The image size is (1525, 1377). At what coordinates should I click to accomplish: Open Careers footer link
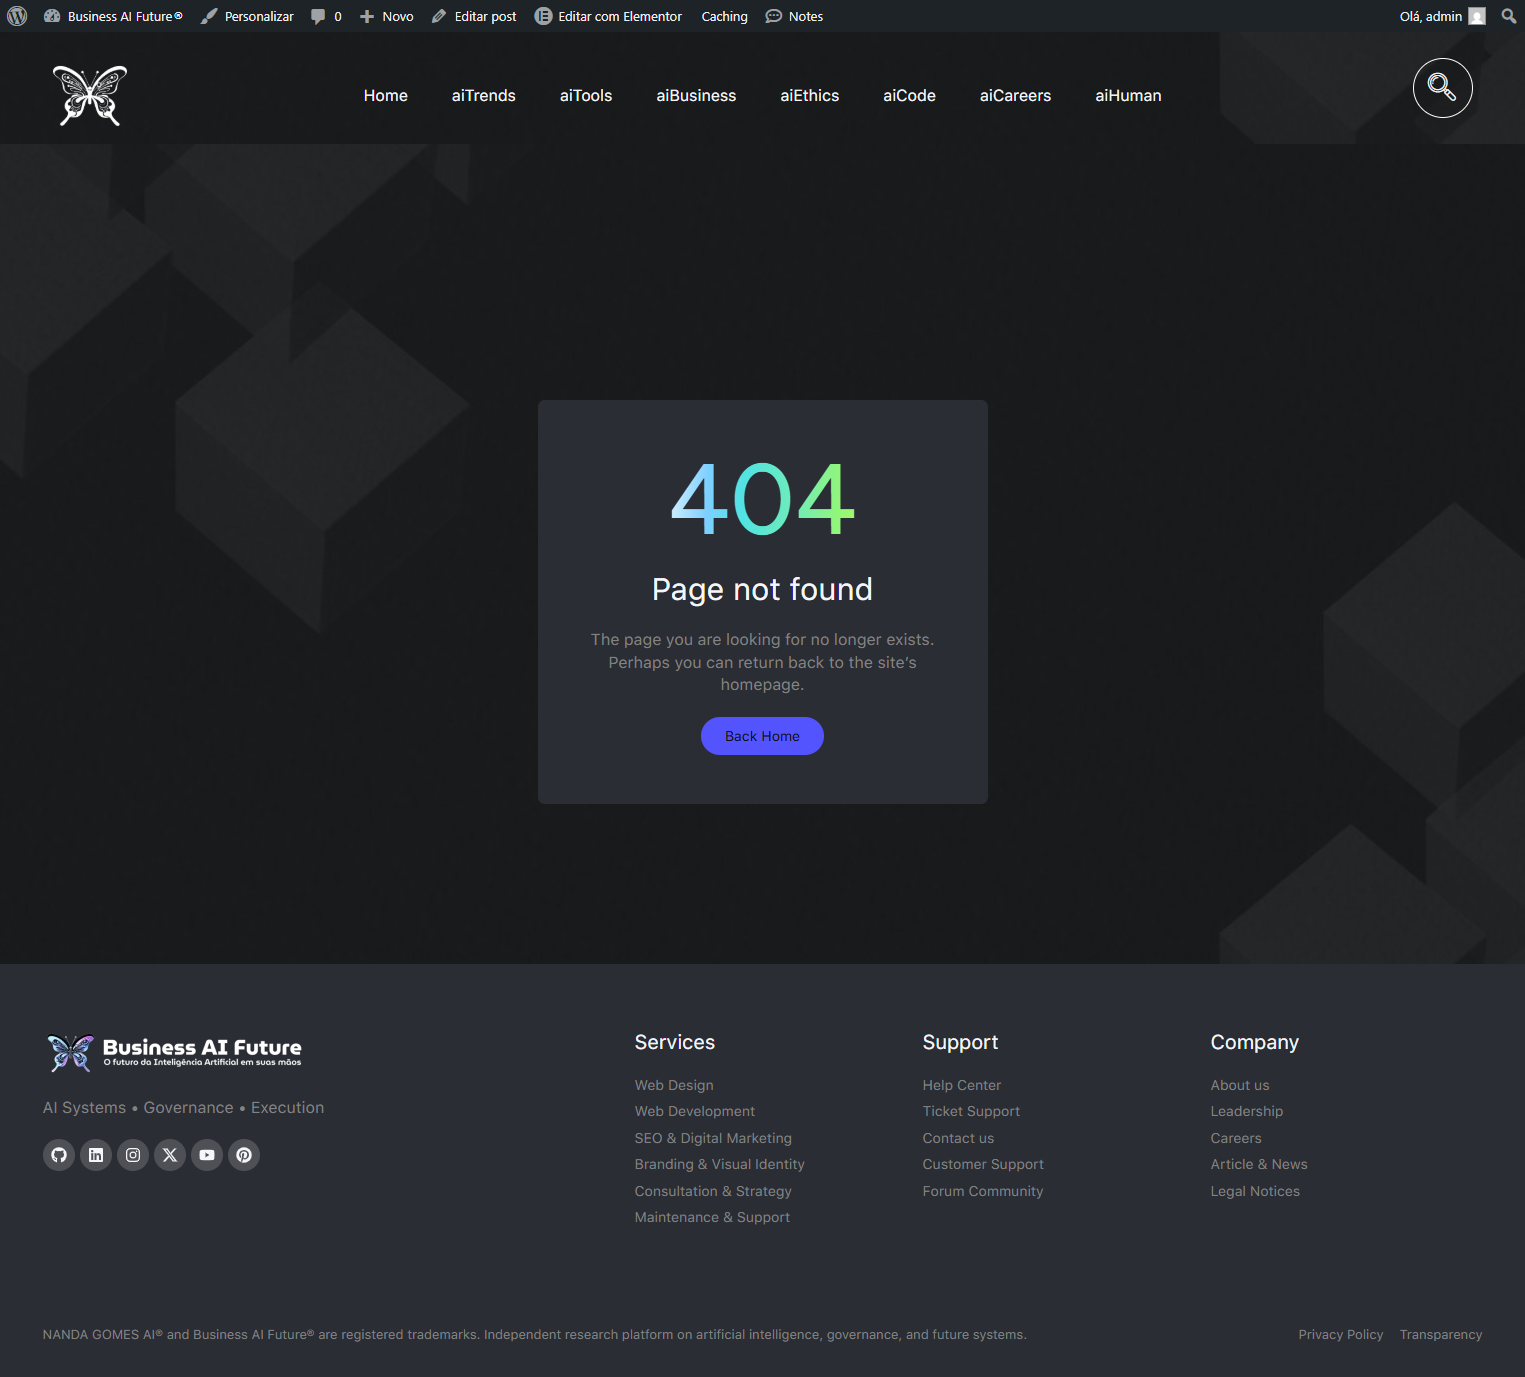pos(1236,1138)
